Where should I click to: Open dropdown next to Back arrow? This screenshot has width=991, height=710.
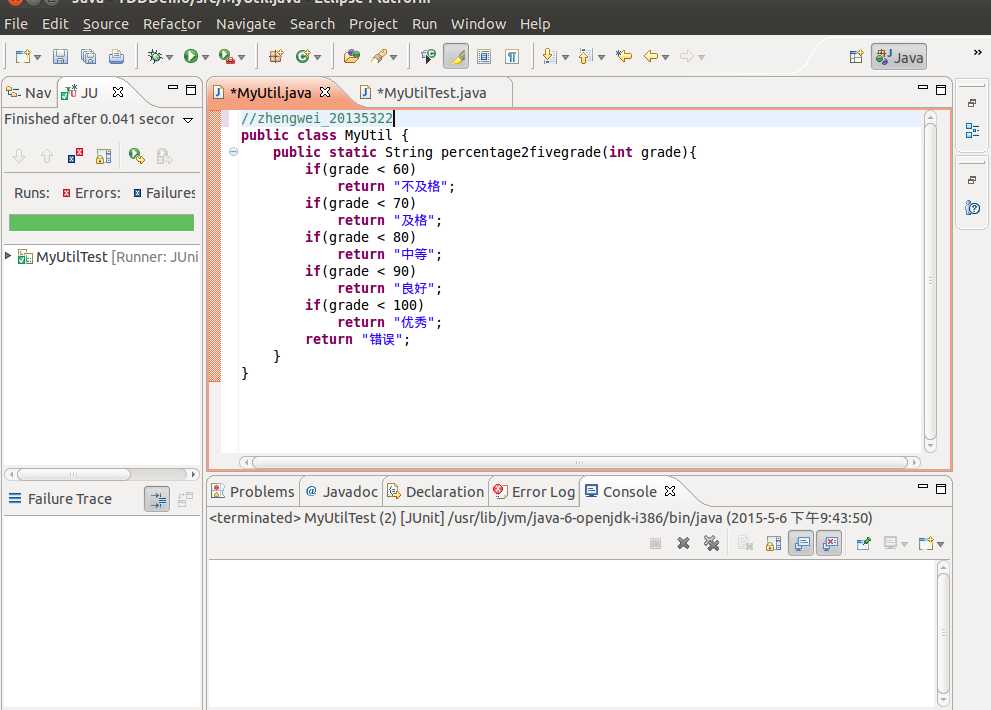(666, 58)
